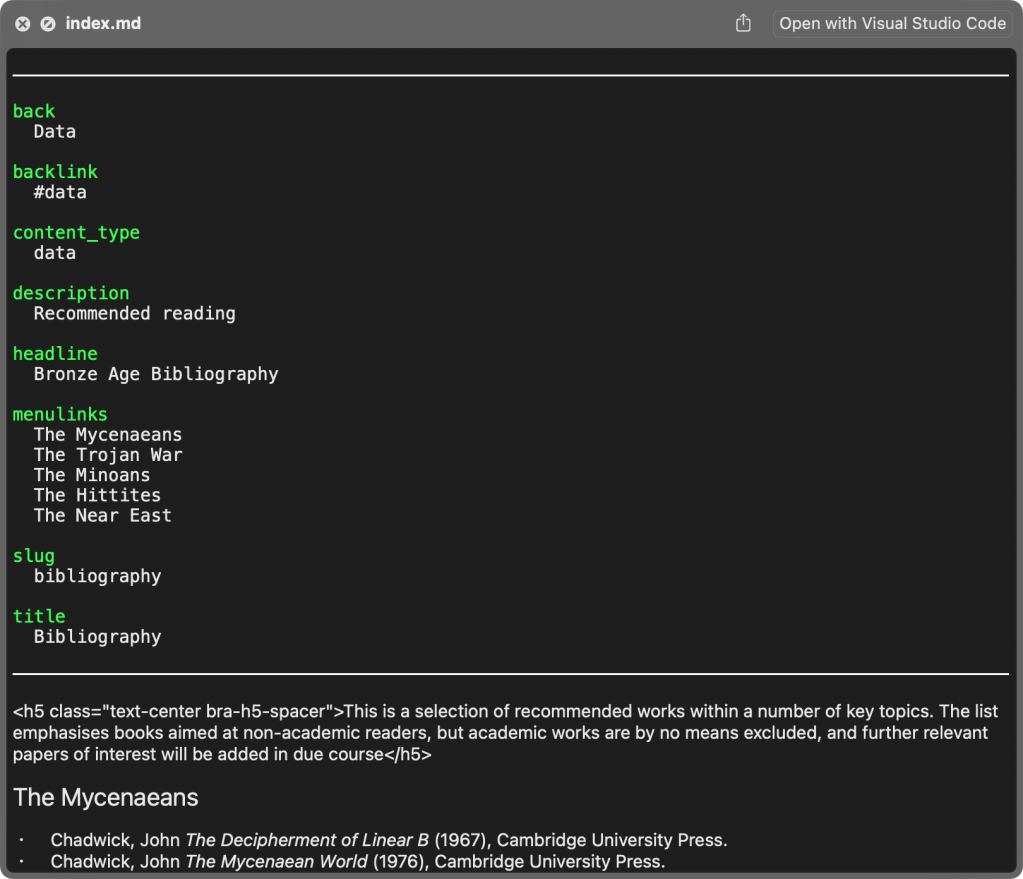Viewport: 1023px width, 879px height.
Task: Select The Hittites menu link
Action: (x=96, y=494)
